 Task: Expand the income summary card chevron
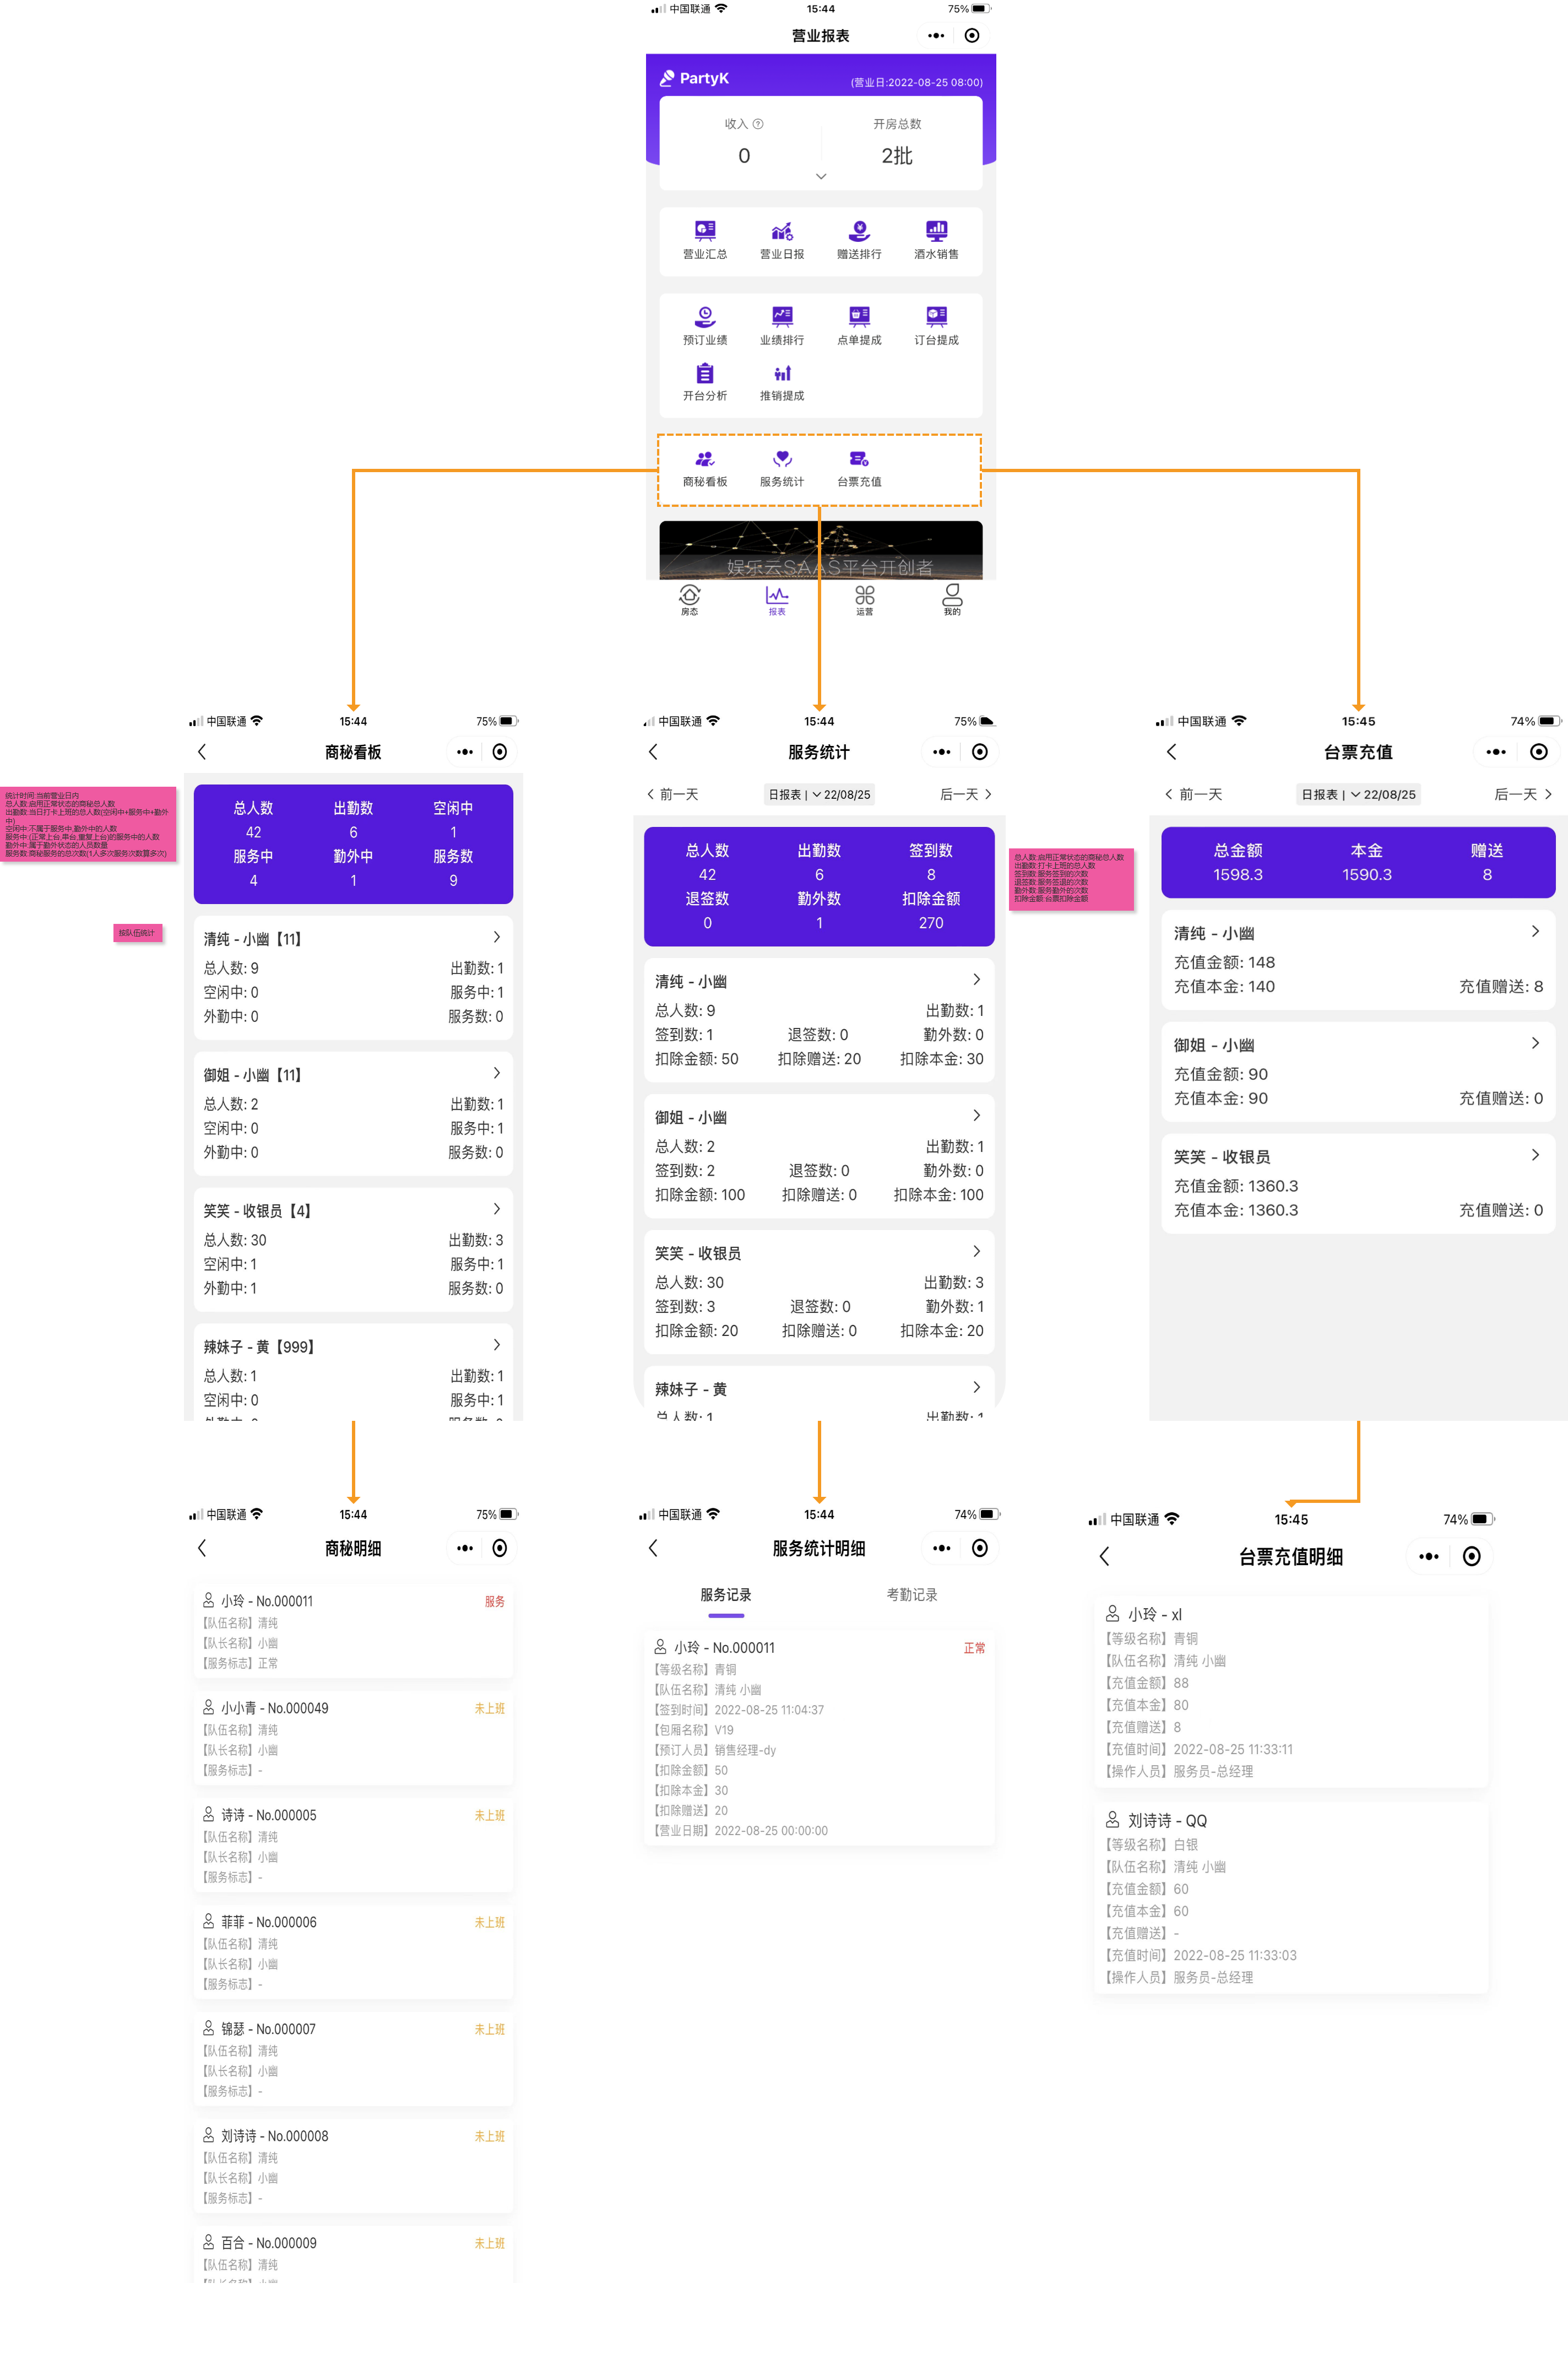[x=821, y=176]
